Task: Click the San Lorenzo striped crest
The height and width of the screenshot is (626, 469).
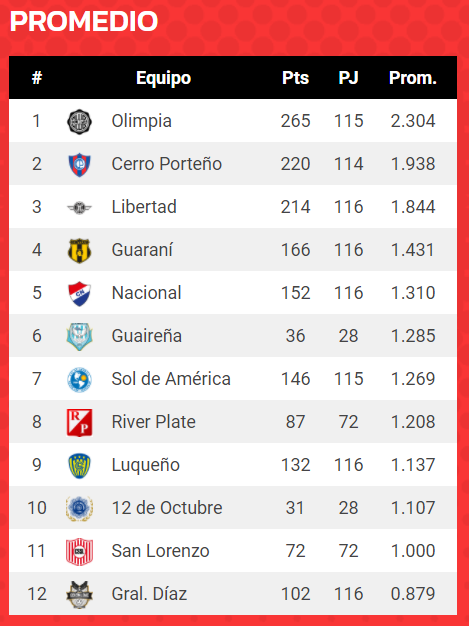Action: (x=79, y=552)
